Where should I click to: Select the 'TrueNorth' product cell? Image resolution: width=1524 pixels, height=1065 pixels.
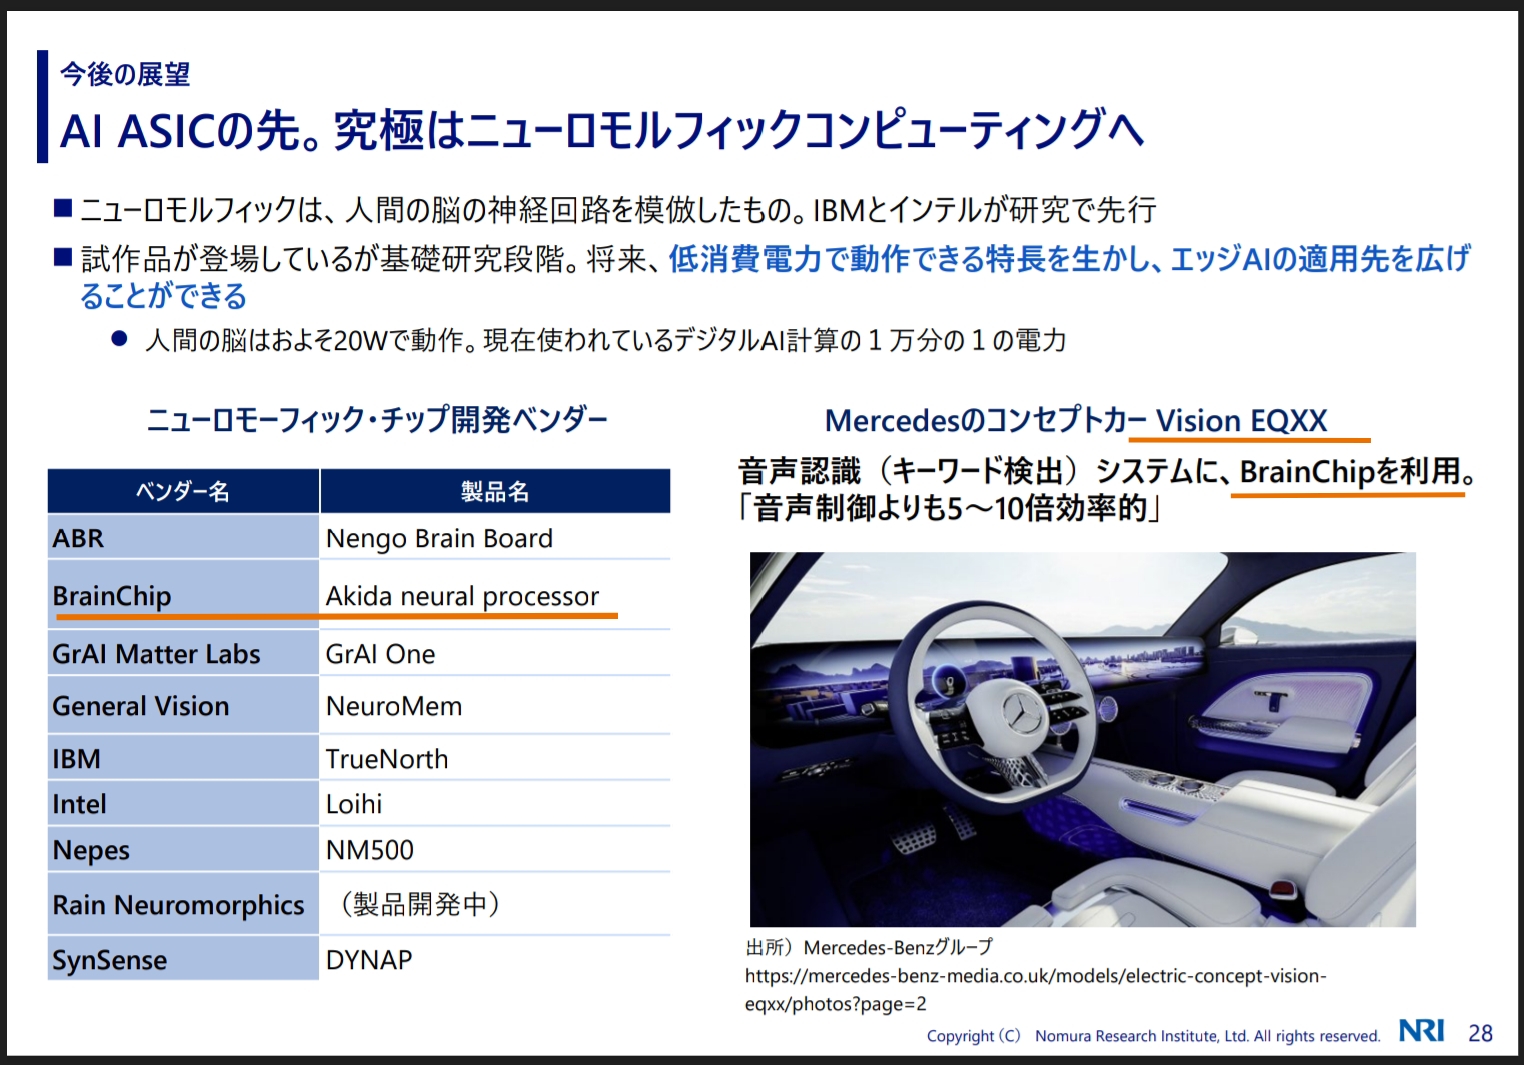[x=495, y=758]
